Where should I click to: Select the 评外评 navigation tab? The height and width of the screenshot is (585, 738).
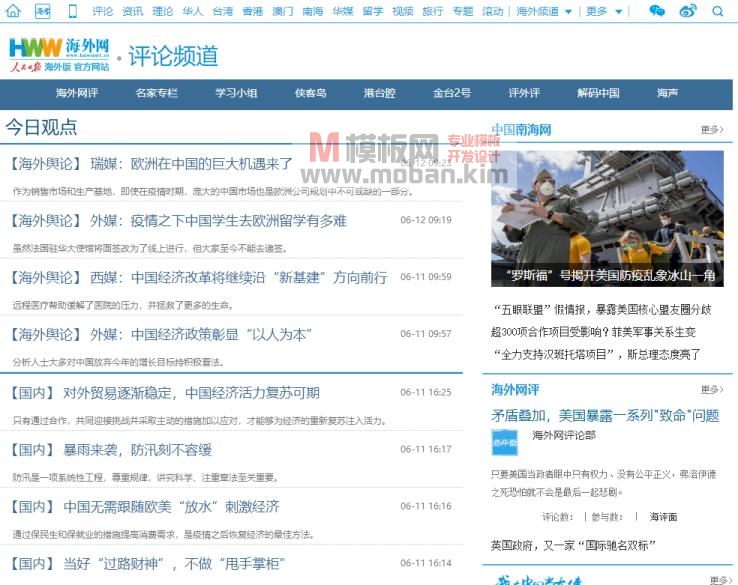pyautogui.click(x=524, y=93)
